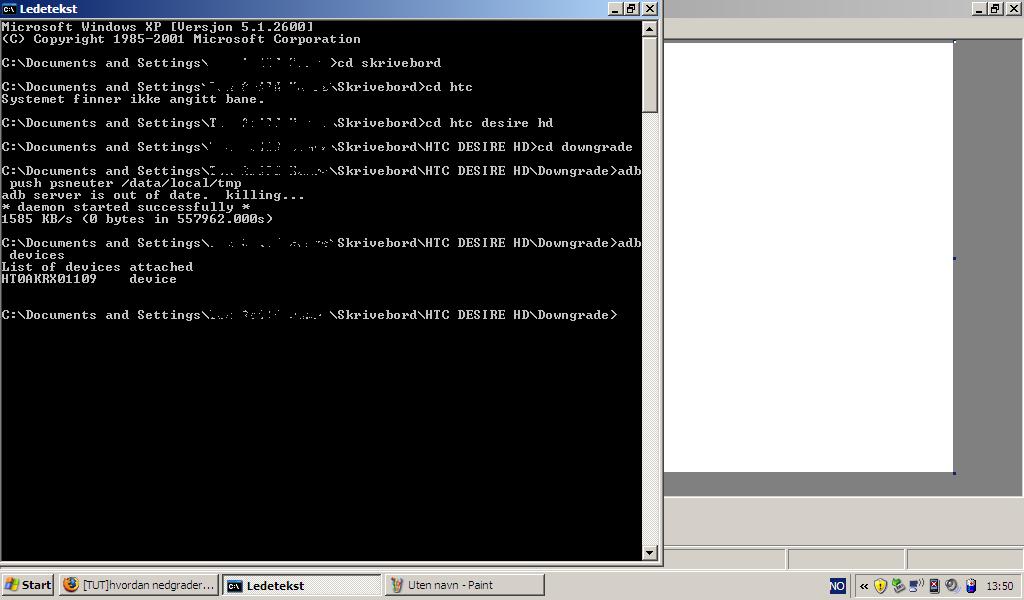Click the 'daemon started successfully' line
Screen dimensions: 1024x600
[x=125, y=207]
